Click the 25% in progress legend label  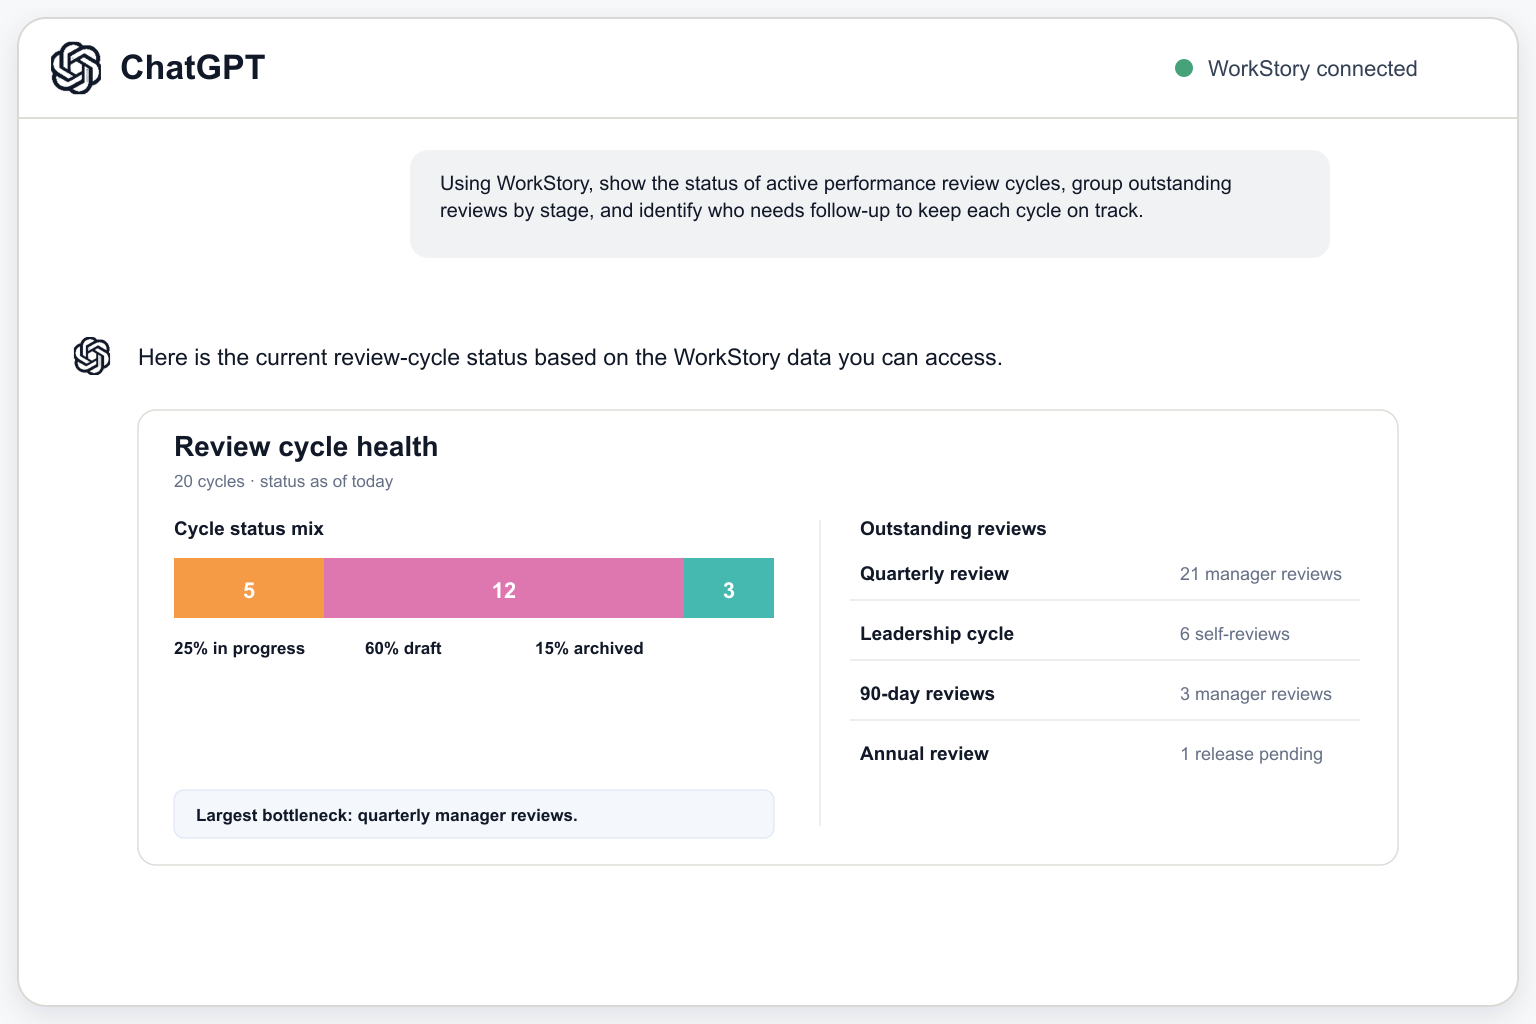click(239, 648)
